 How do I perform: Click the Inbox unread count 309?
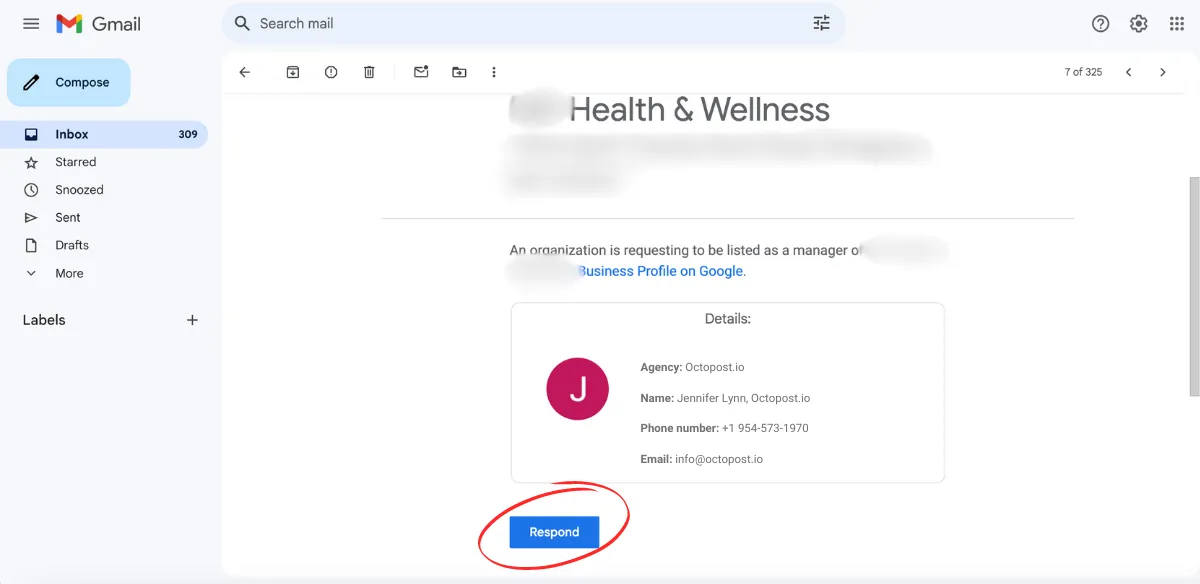(188, 134)
